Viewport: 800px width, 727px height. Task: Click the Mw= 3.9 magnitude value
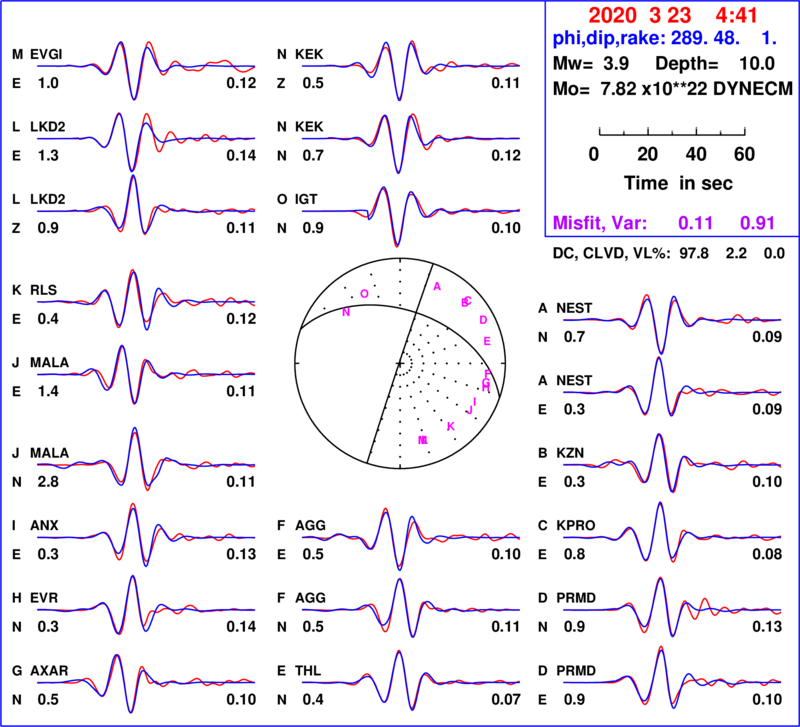(591, 64)
